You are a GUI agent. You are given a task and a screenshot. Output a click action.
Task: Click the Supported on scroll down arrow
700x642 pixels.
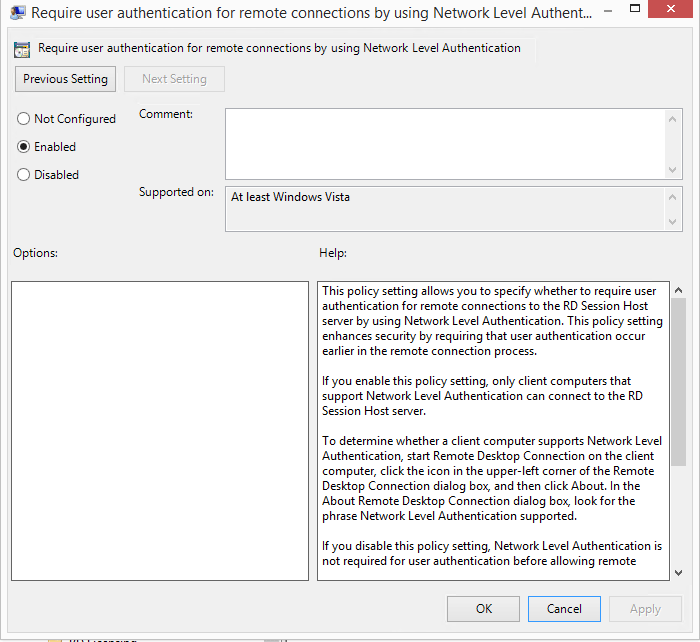[x=674, y=222]
